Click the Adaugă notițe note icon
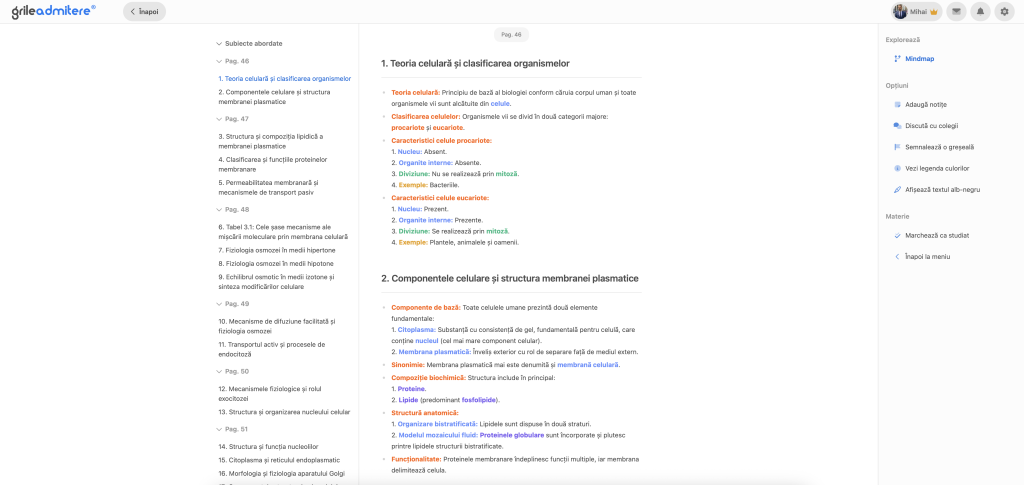The height and width of the screenshot is (485, 1024). (x=897, y=104)
